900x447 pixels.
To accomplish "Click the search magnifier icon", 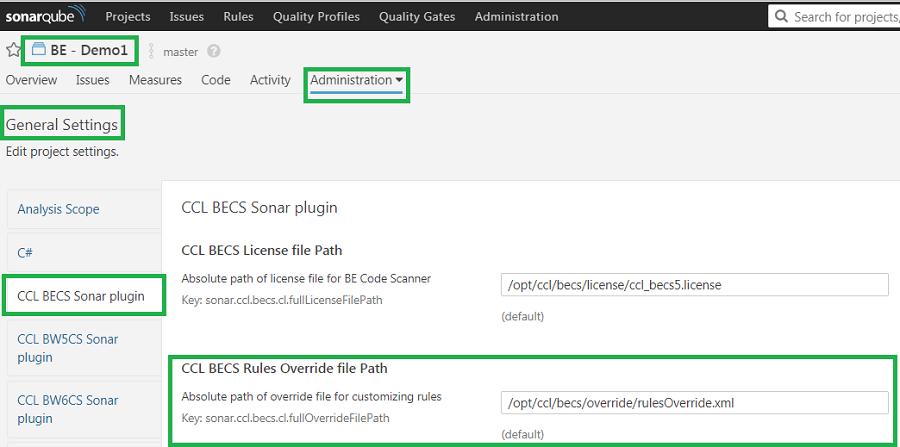I will click(781, 16).
